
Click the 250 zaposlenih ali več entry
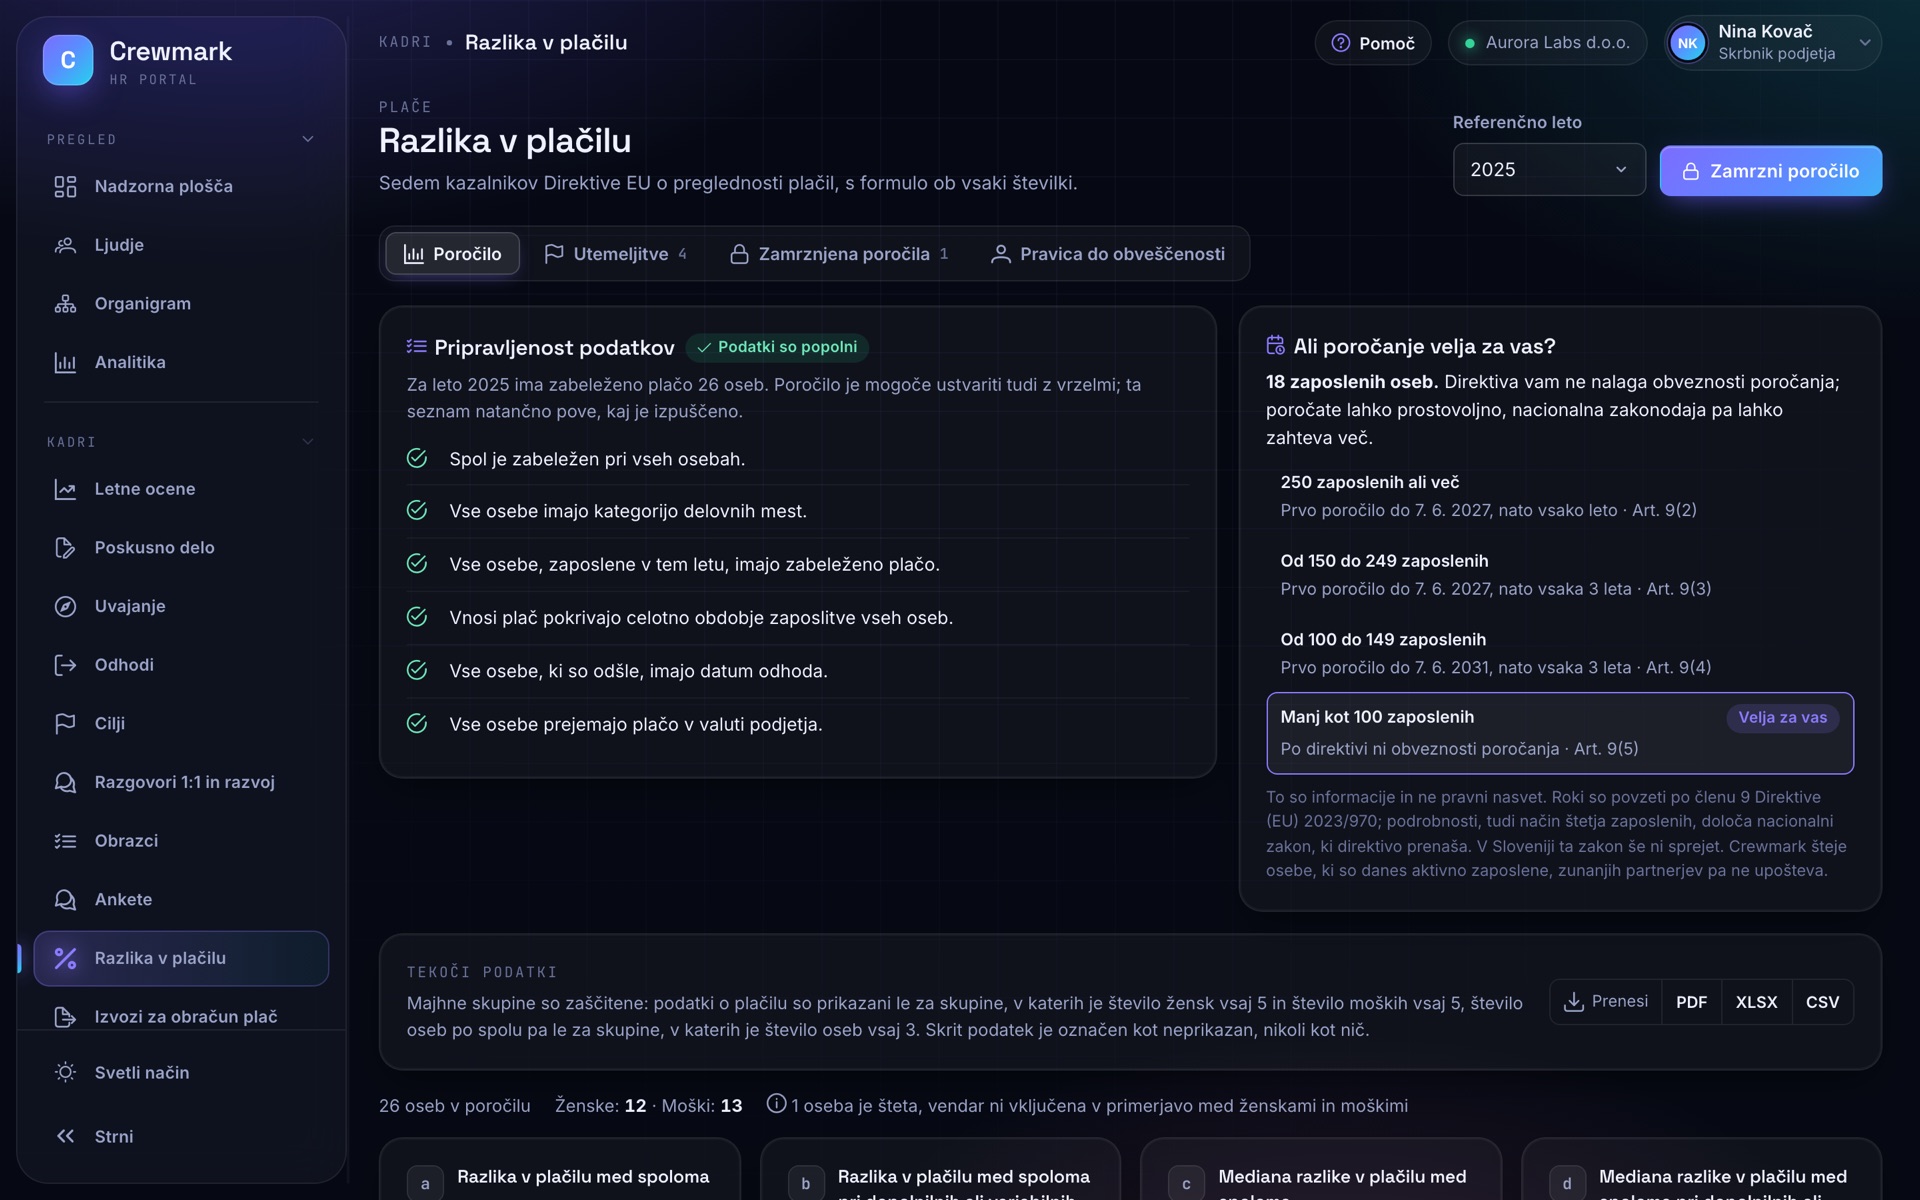click(x=1560, y=496)
